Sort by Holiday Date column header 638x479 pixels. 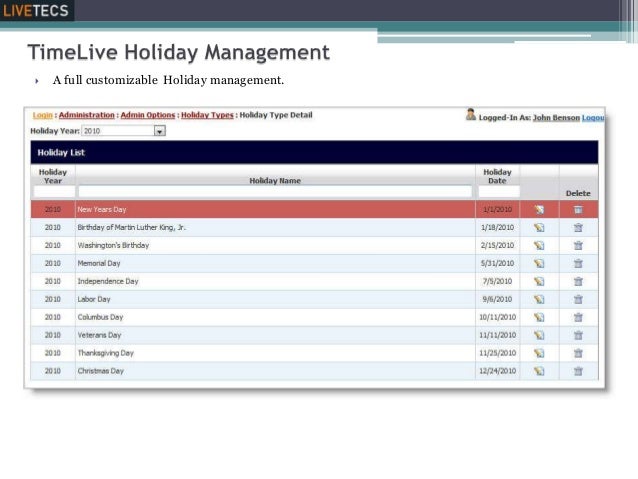coord(497,176)
